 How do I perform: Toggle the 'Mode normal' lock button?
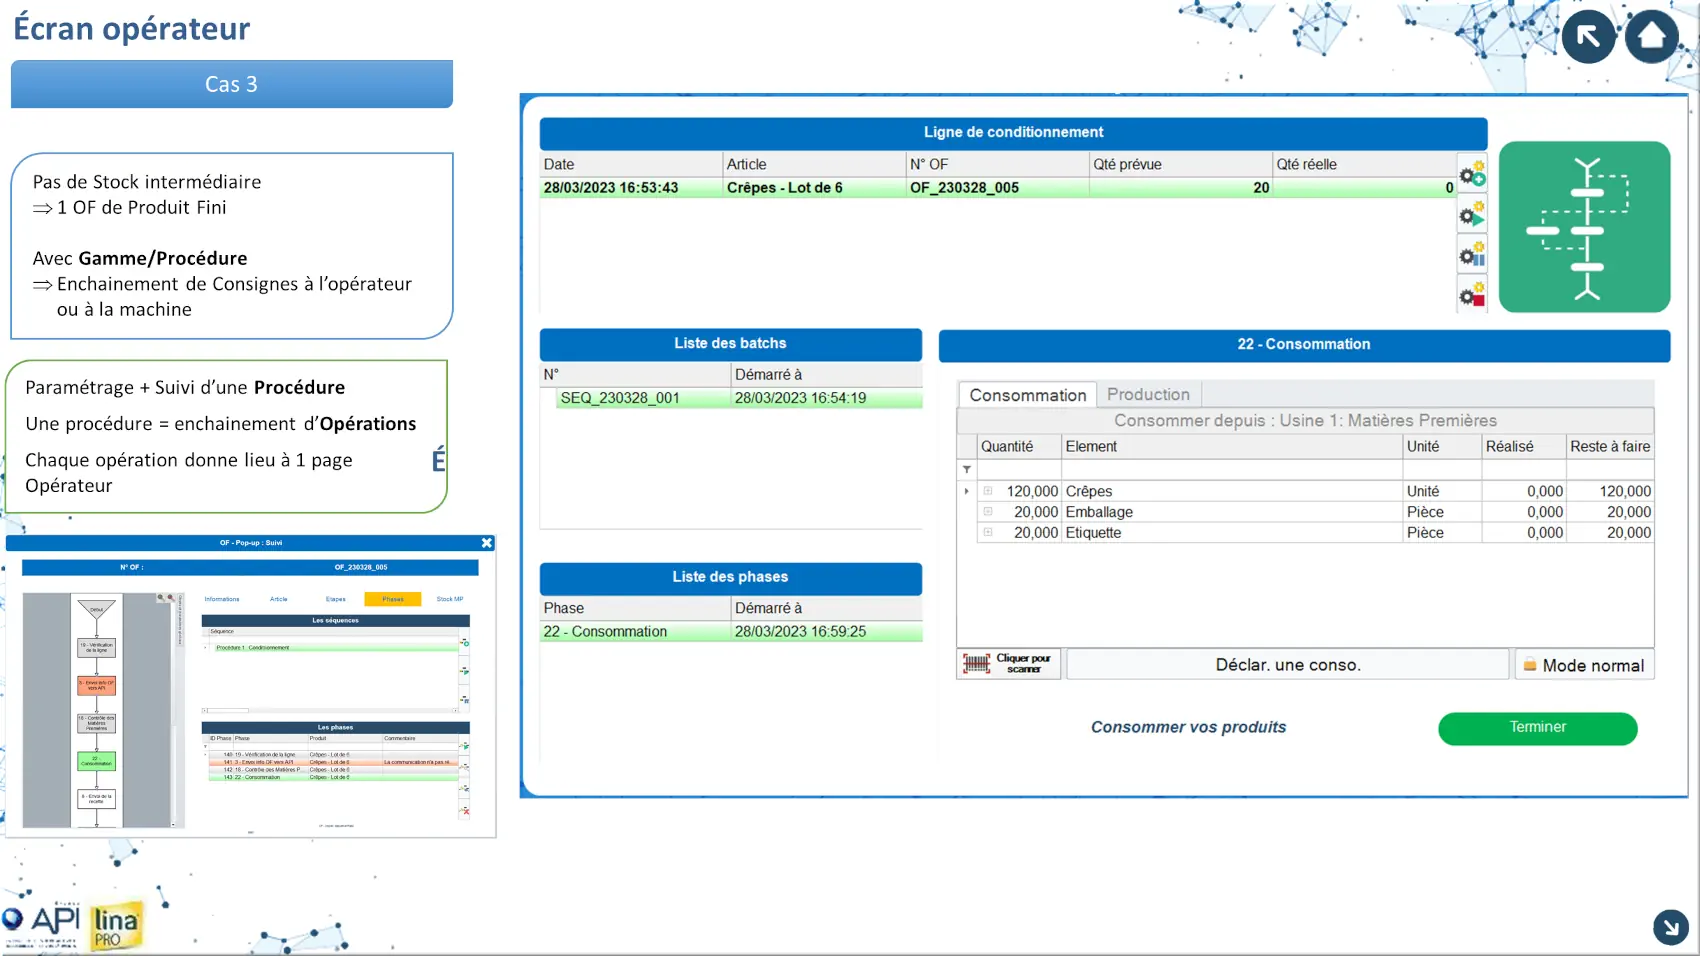pyautogui.click(x=1584, y=665)
